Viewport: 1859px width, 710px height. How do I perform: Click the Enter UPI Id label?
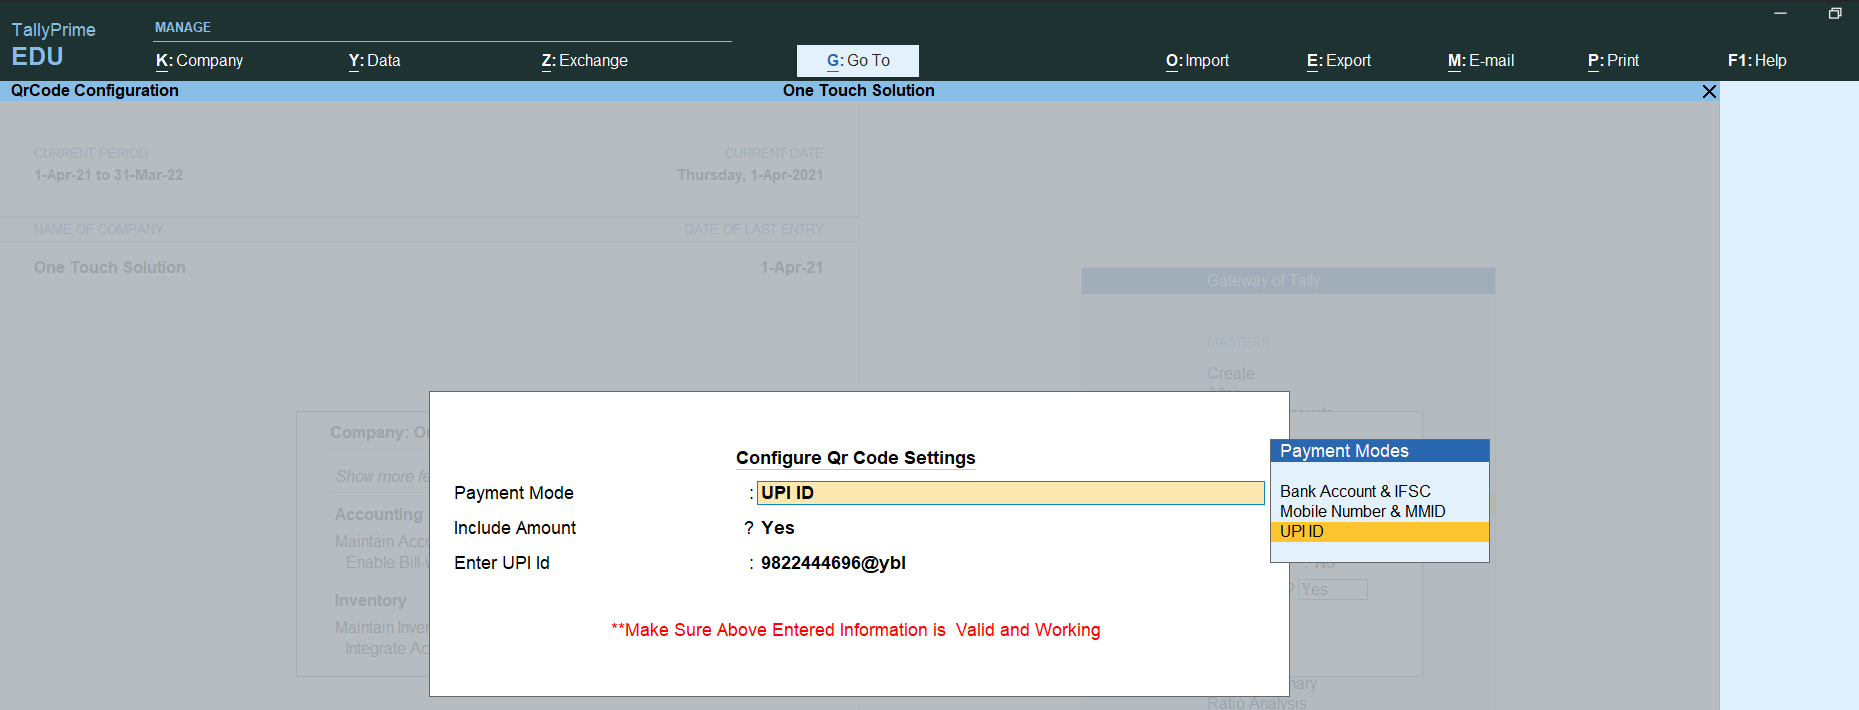point(502,563)
